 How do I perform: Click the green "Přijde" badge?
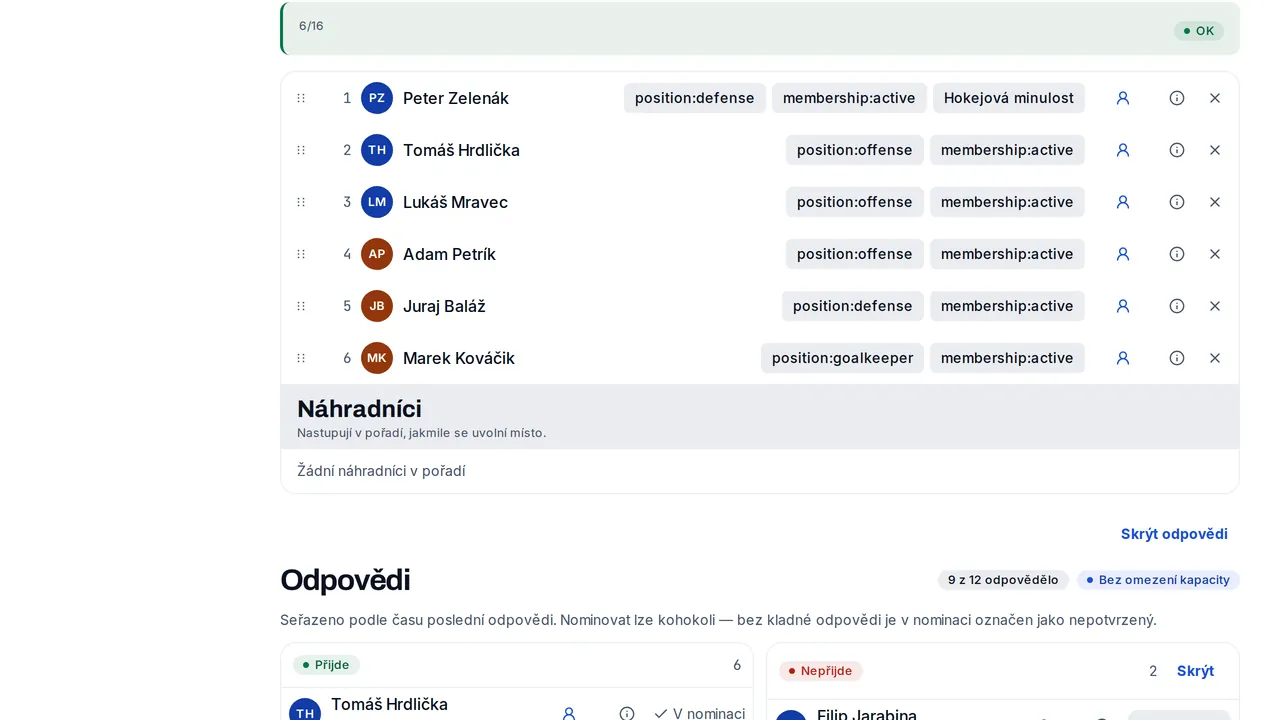tap(326, 665)
